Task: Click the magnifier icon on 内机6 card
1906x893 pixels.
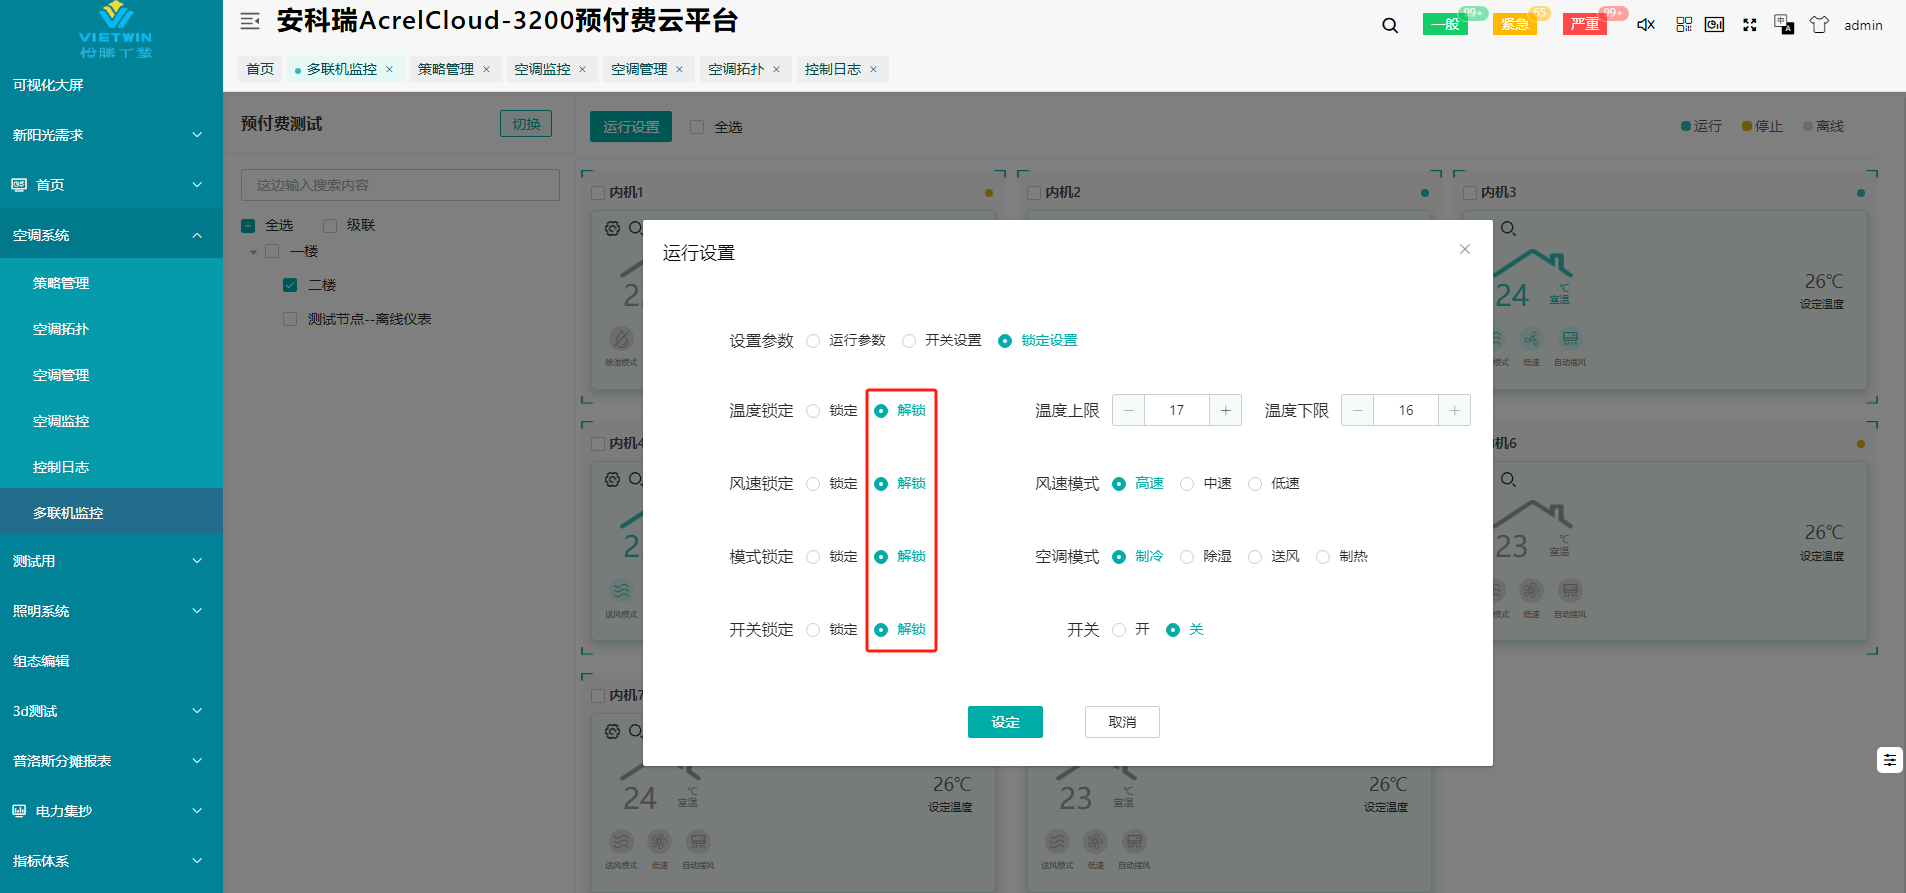Action: [1509, 480]
